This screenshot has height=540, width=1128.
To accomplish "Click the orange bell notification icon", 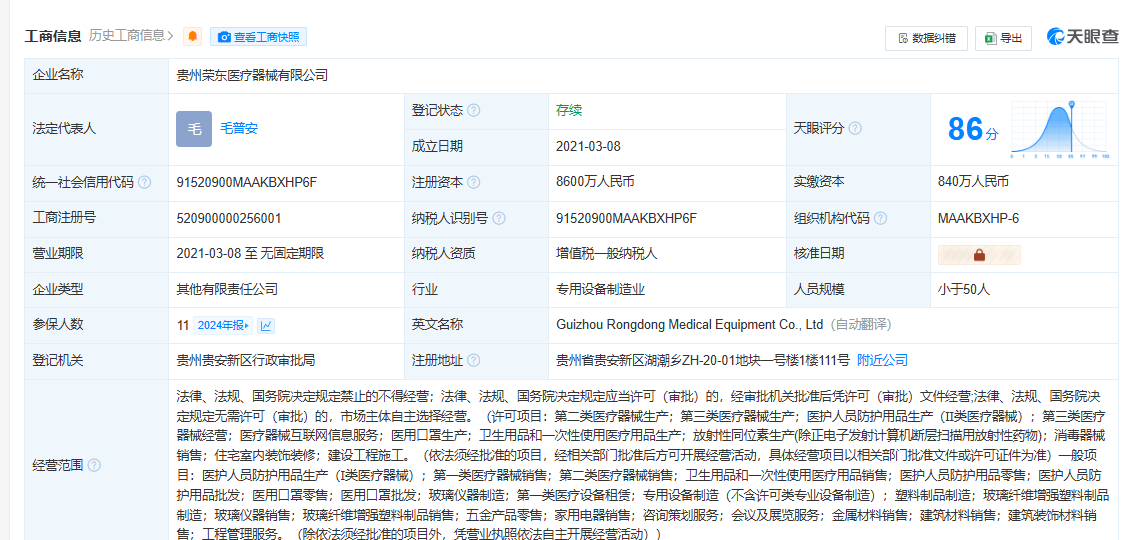I will [x=192, y=37].
